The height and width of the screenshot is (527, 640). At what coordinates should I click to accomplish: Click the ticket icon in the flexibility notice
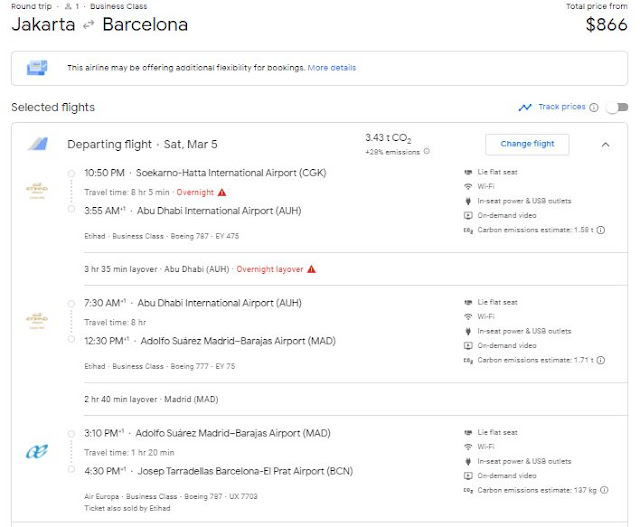click(x=37, y=68)
